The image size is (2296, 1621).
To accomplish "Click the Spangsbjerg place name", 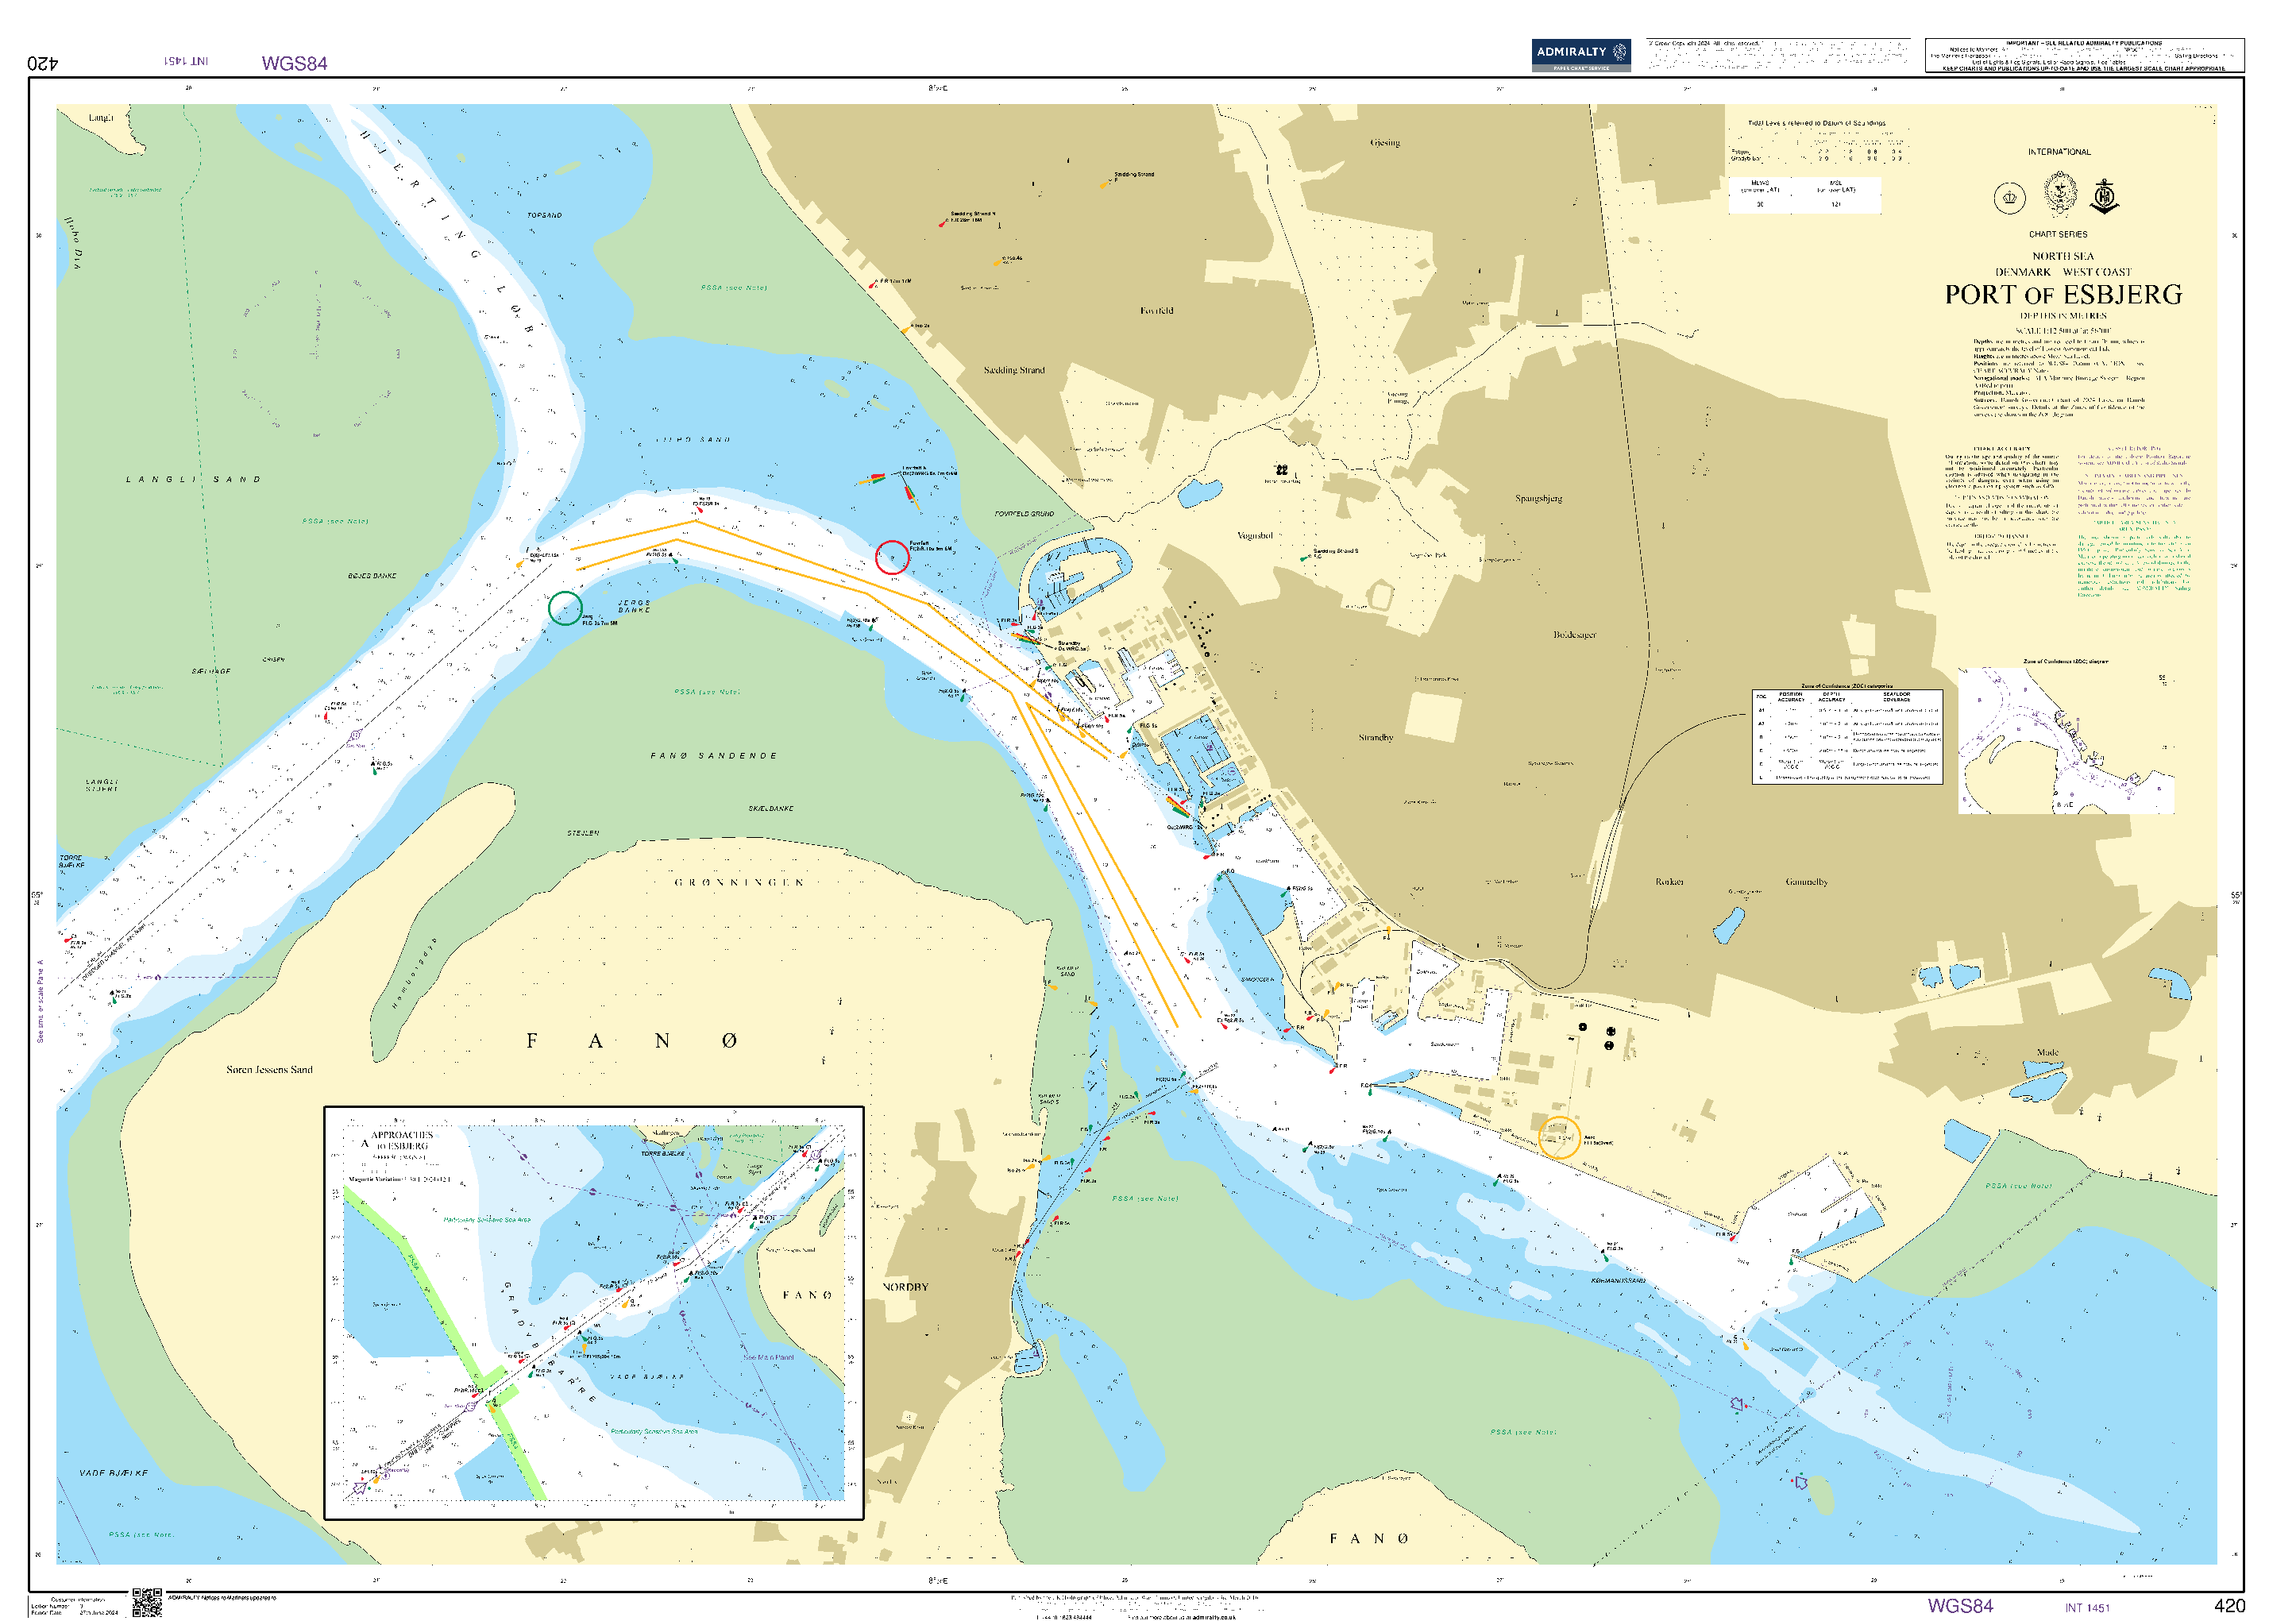I will coord(1538,498).
